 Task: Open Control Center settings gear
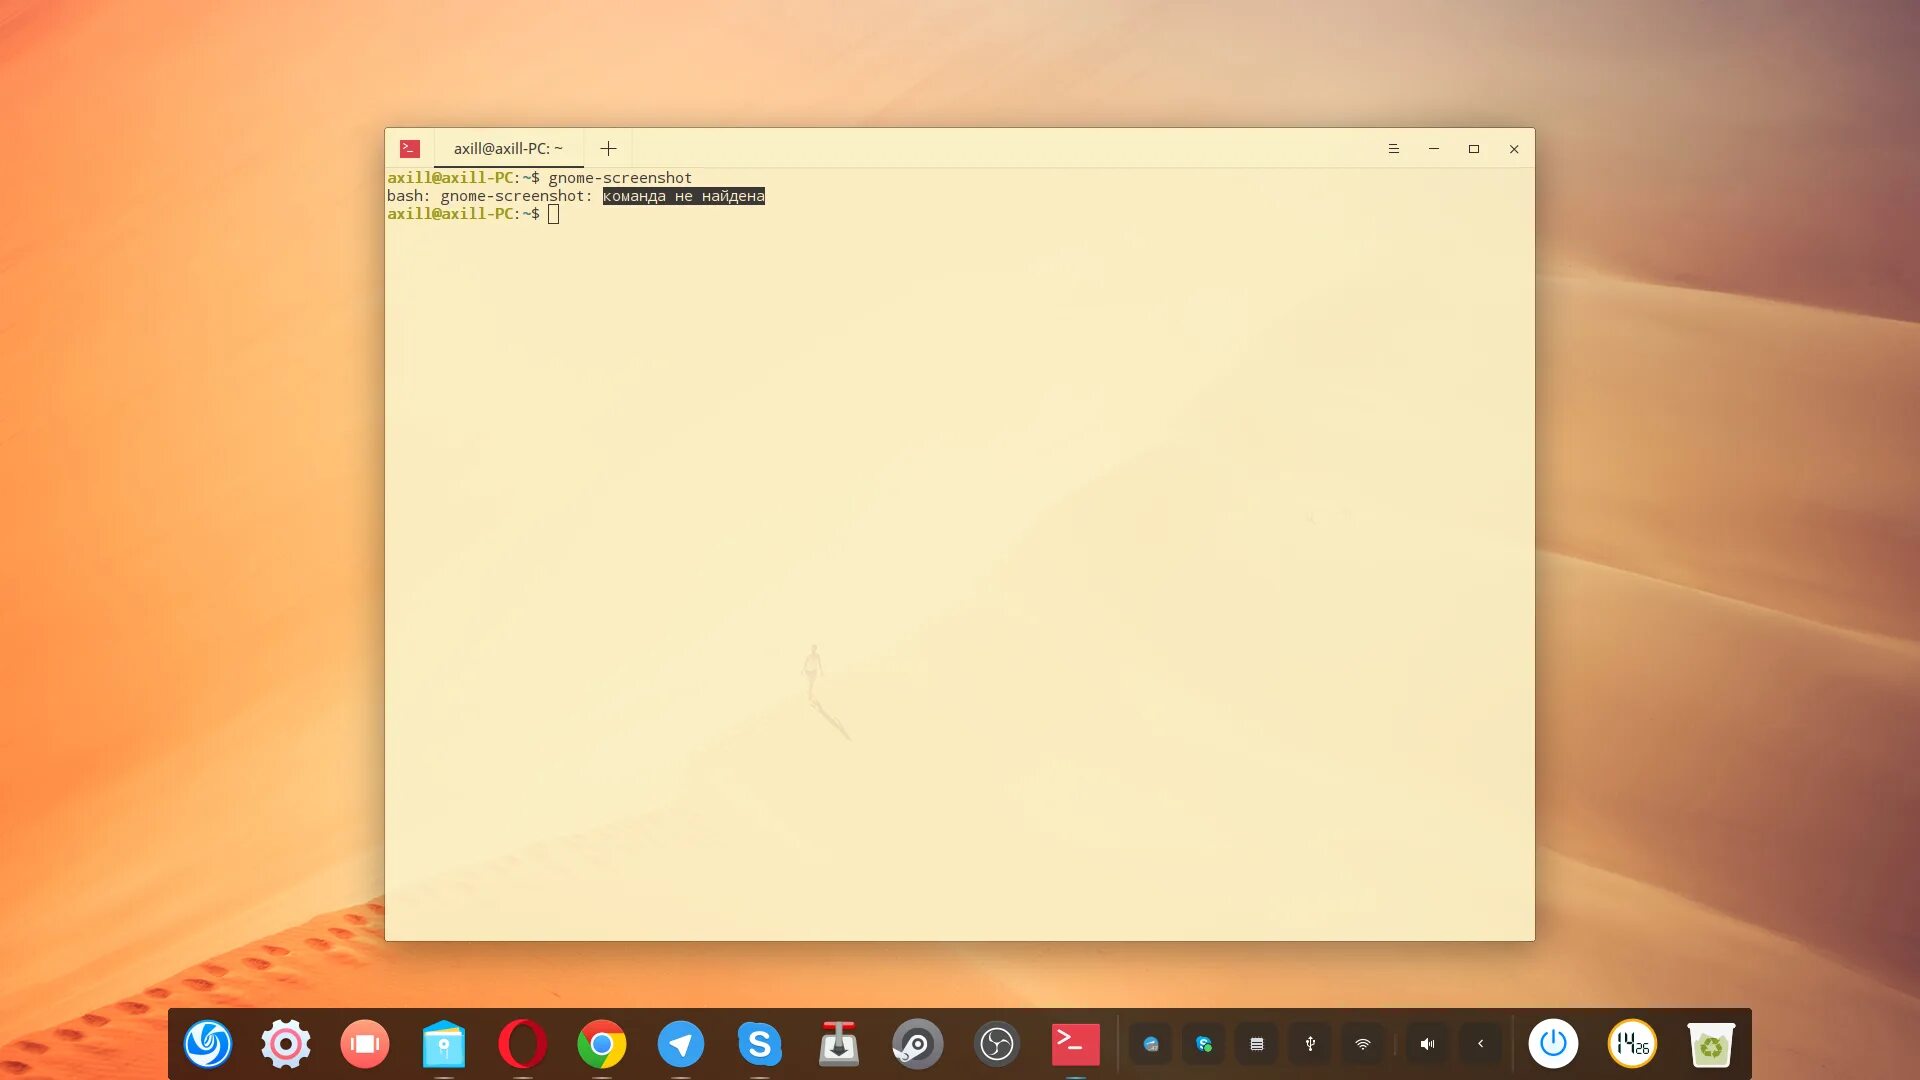(x=286, y=1044)
